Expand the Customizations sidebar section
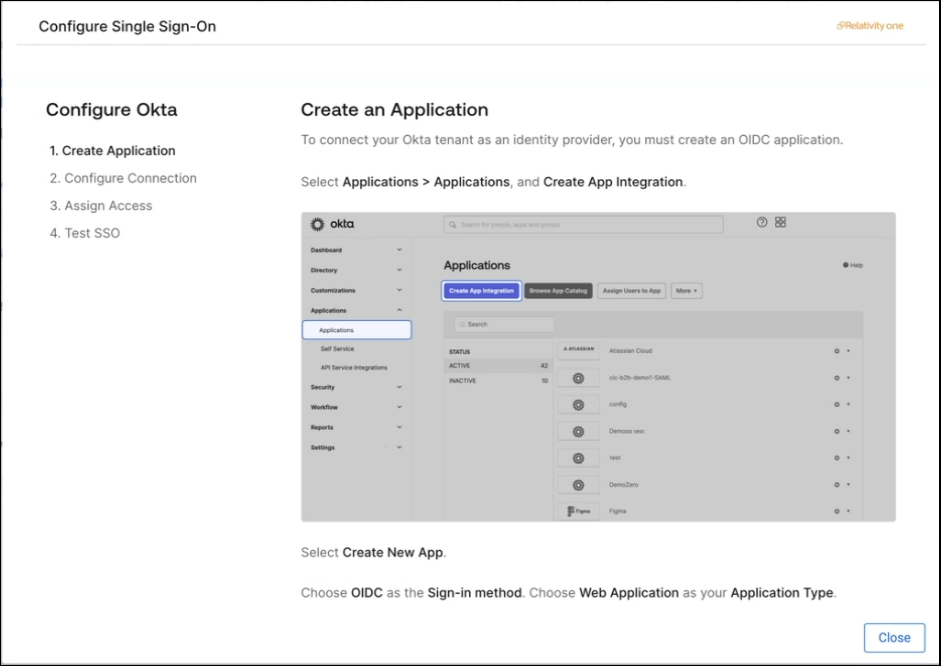Screen dimensions: 941x666 pyautogui.click(x=399, y=290)
